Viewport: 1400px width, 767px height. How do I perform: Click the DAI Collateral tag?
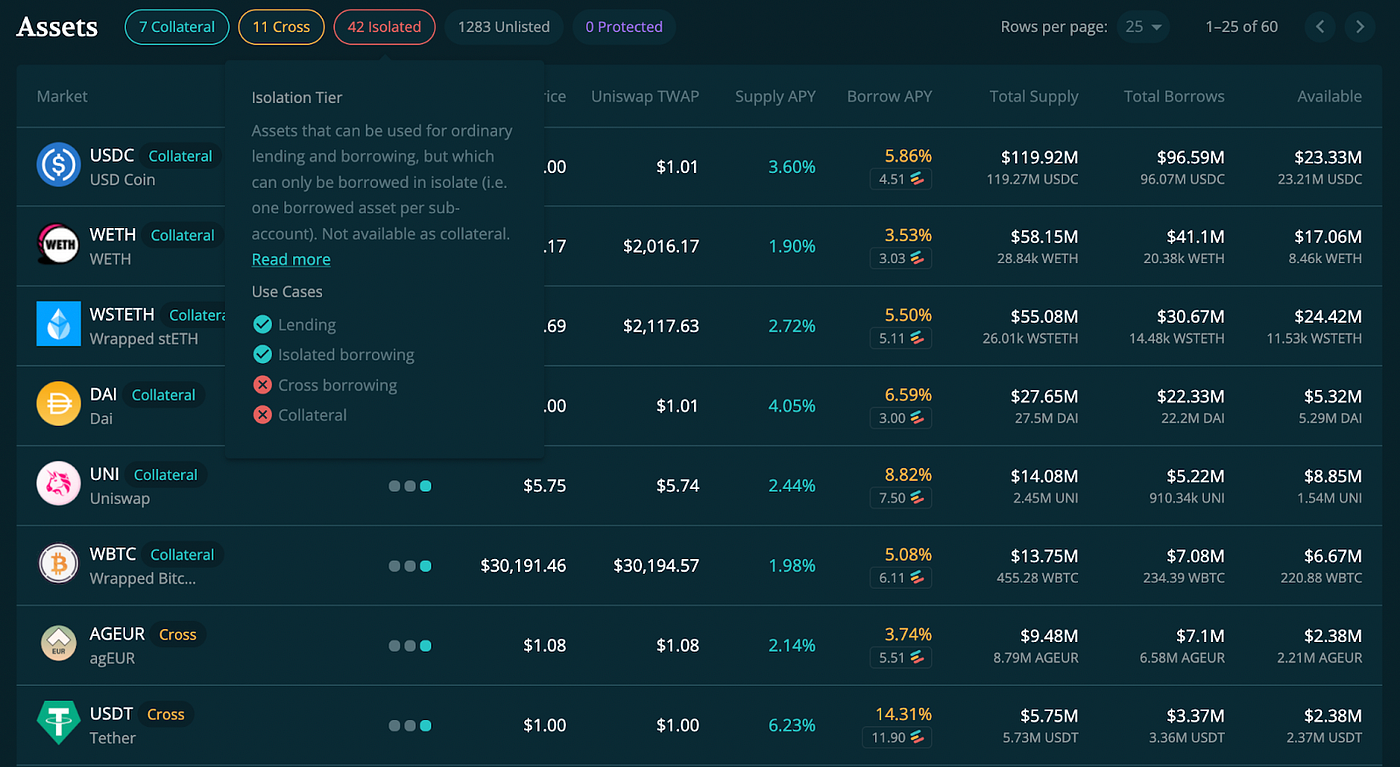coord(163,395)
